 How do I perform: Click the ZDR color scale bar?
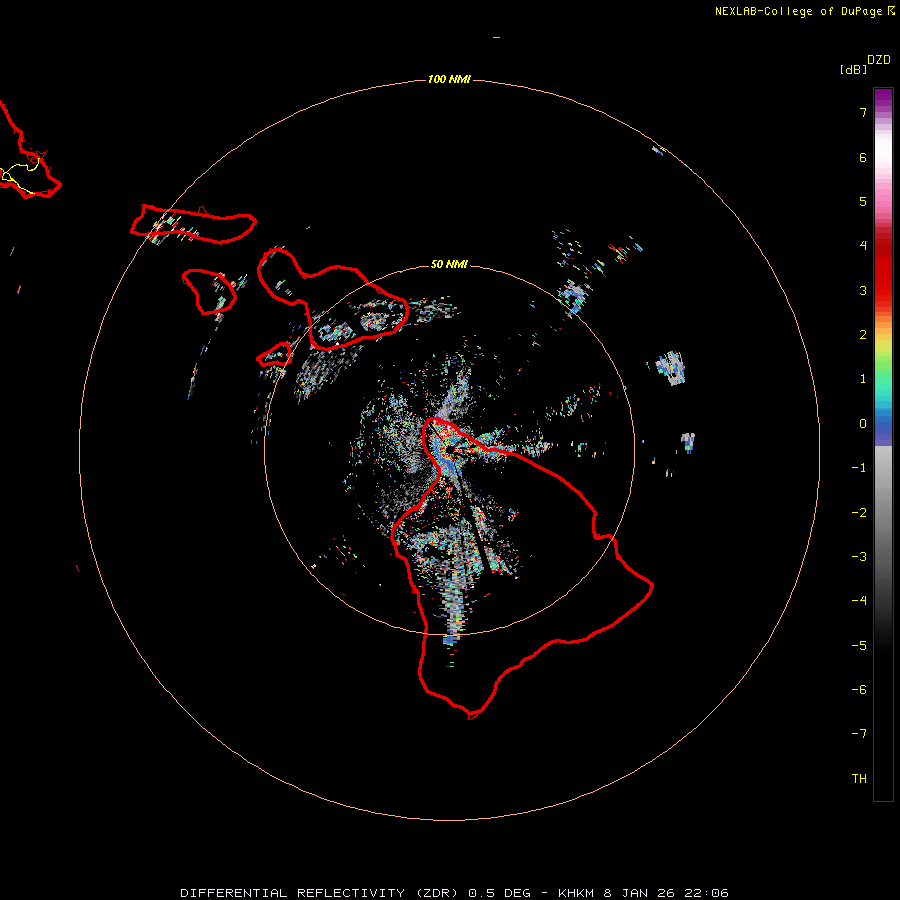[883, 444]
